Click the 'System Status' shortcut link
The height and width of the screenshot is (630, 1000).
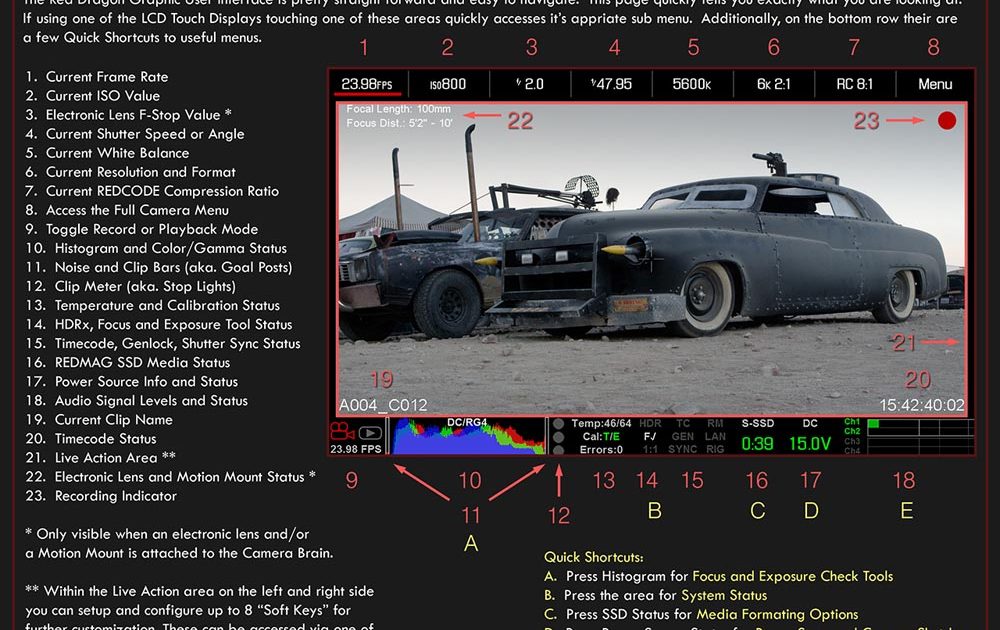pyautogui.click(x=724, y=596)
